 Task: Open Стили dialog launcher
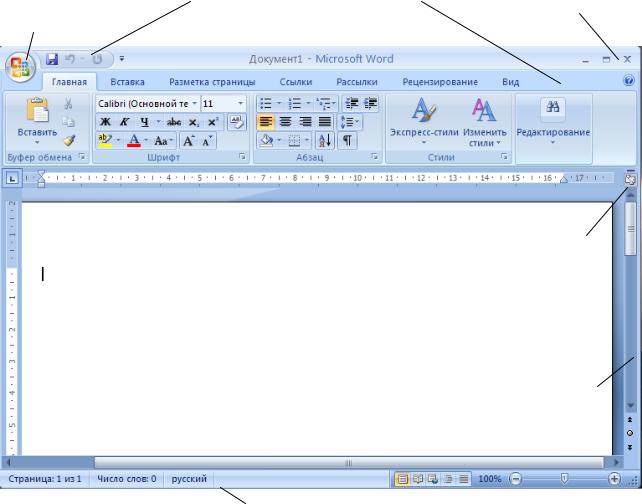(x=504, y=156)
